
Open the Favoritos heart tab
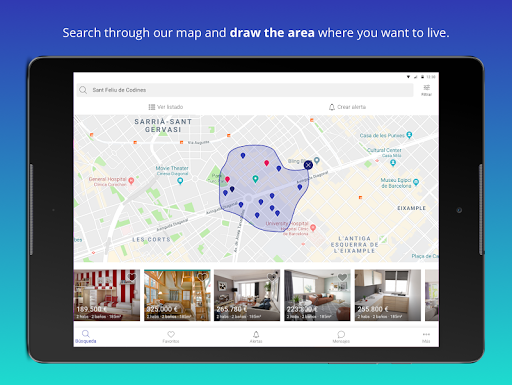[x=171, y=337]
